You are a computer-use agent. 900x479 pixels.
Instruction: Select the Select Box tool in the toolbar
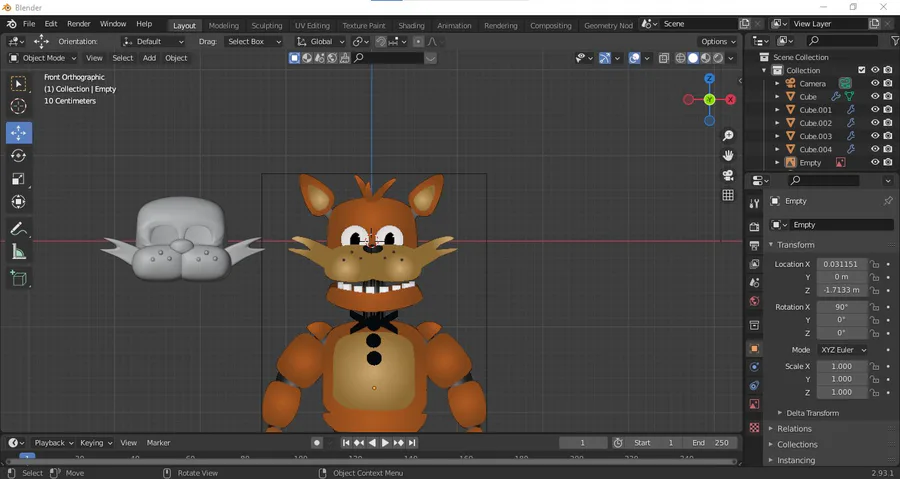pyautogui.click(x=19, y=84)
